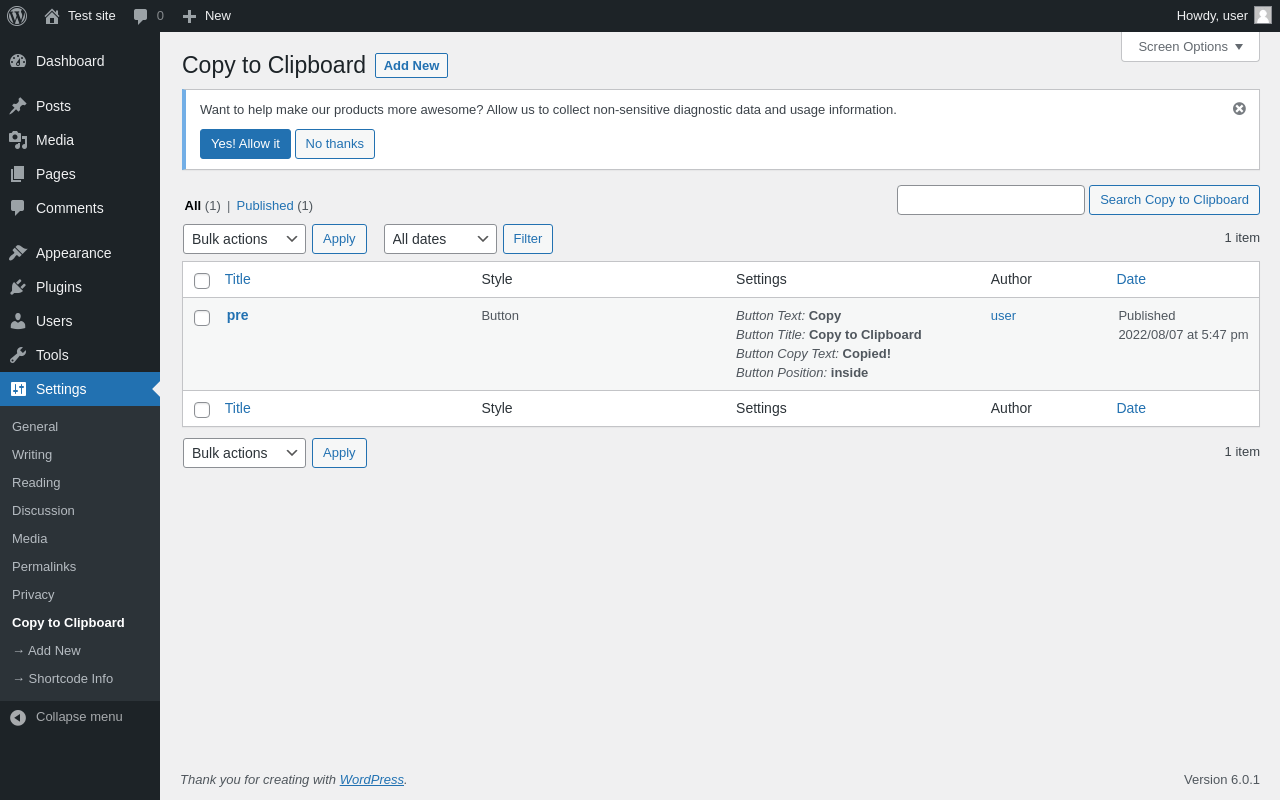Click the Plugins plug icon
Image resolution: width=1280 pixels, height=800 pixels.
[18, 287]
